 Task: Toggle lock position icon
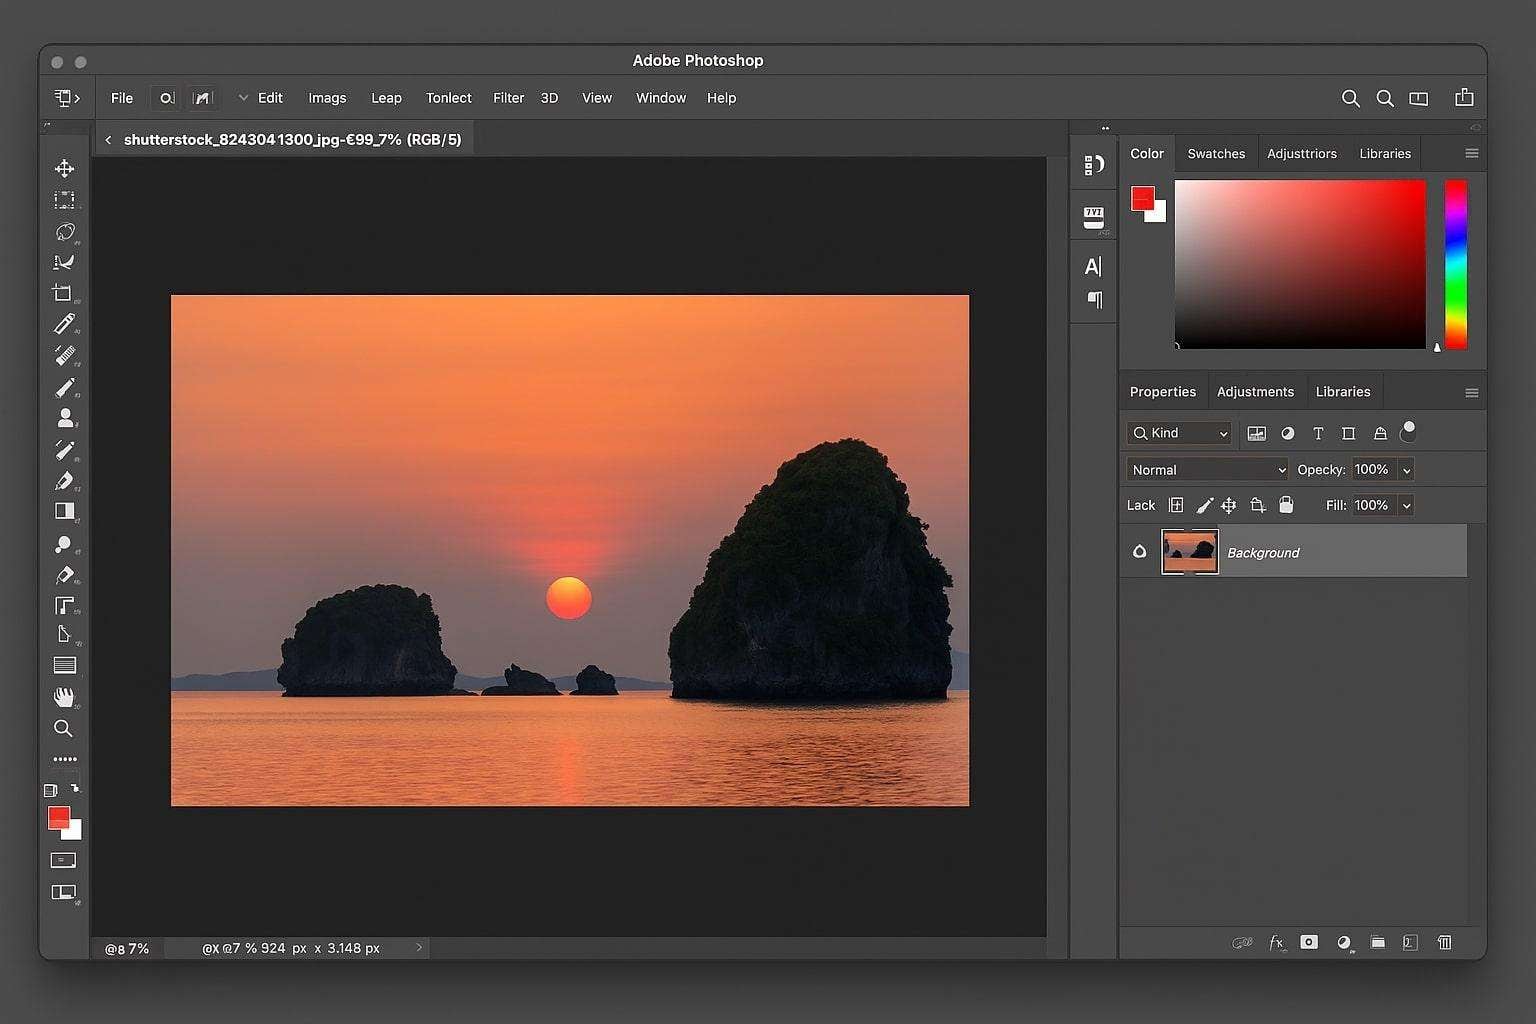(x=1229, y=505)
